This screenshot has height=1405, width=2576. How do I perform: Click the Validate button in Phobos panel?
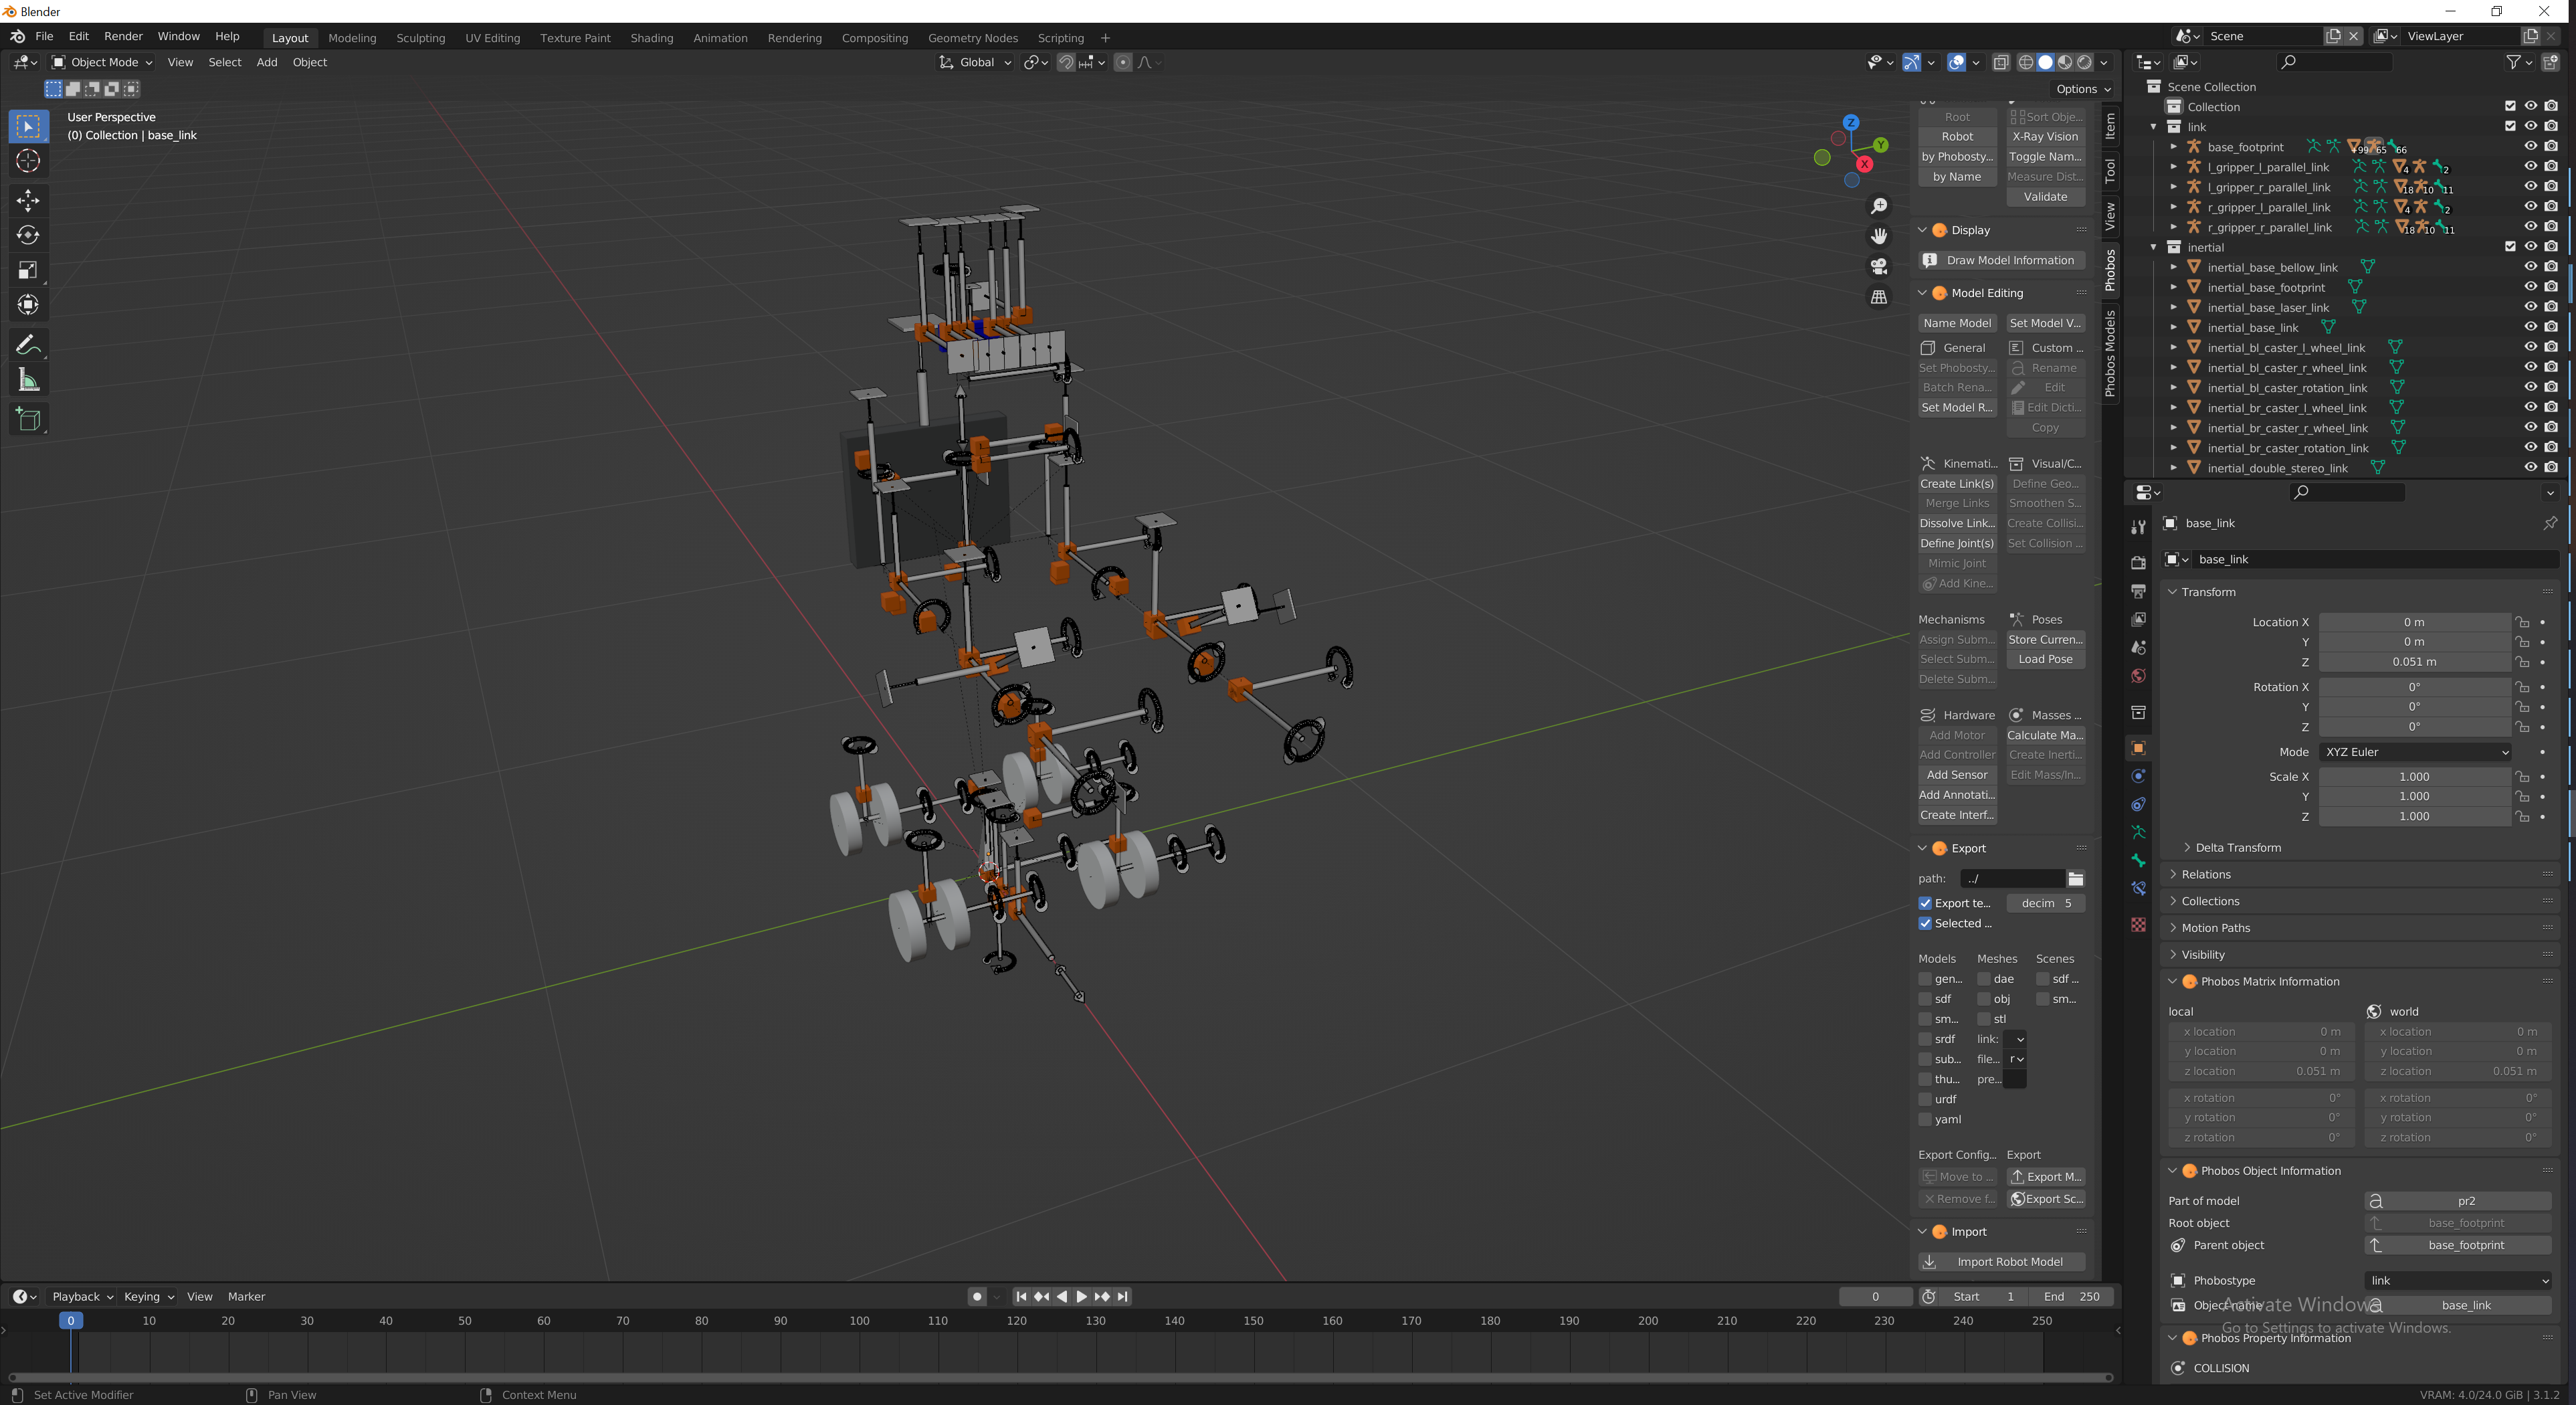tap(2045, 196)
